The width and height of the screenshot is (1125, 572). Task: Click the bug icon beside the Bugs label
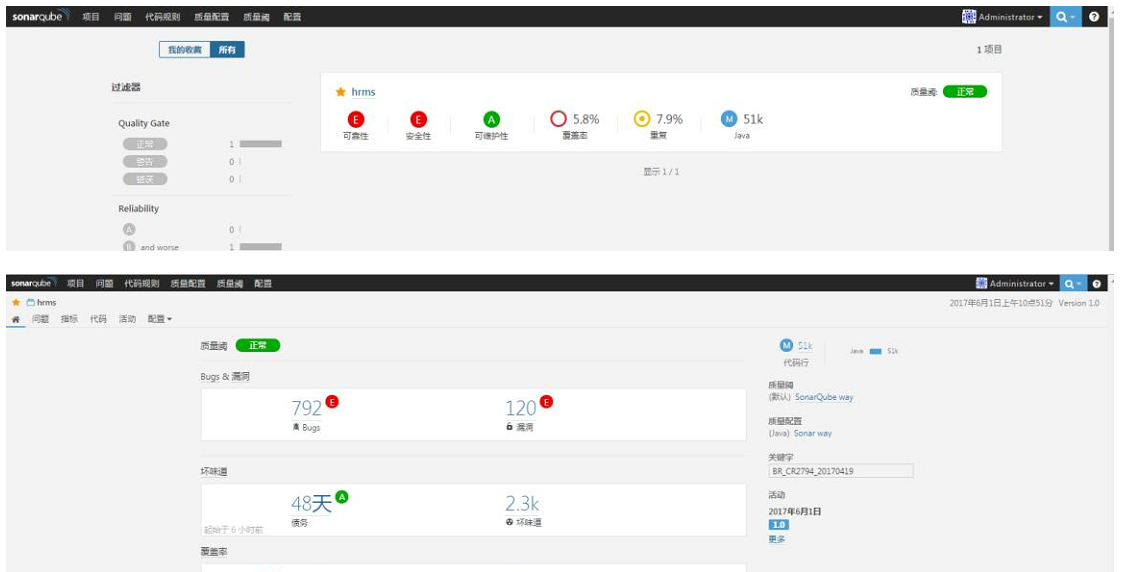tap(296, 427)
